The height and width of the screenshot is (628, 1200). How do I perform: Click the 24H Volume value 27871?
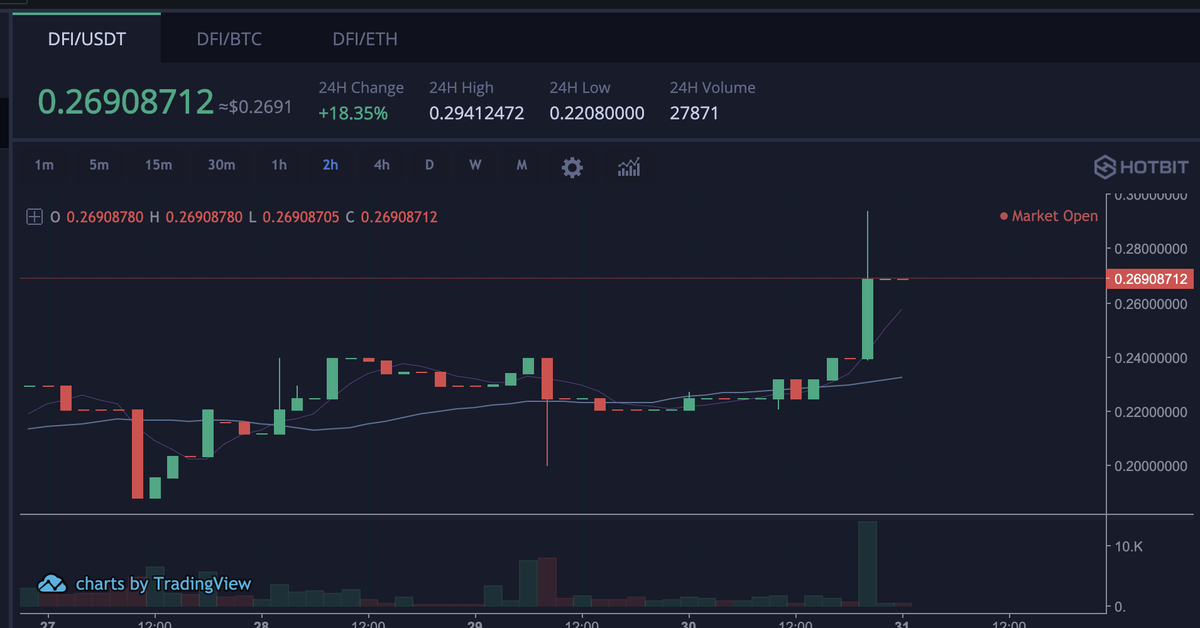coord(694,113)
